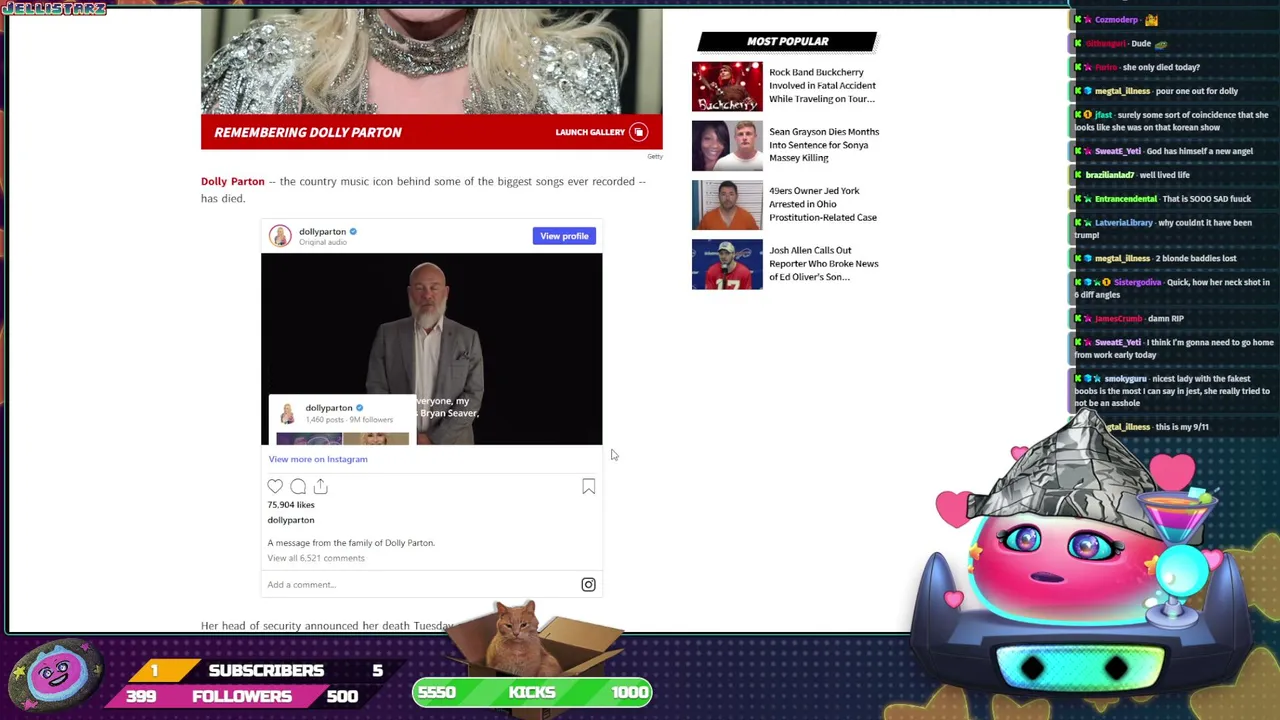Click megtal_illness on the '2 blonde baddies lost' message

click(x=1122, y=259)
